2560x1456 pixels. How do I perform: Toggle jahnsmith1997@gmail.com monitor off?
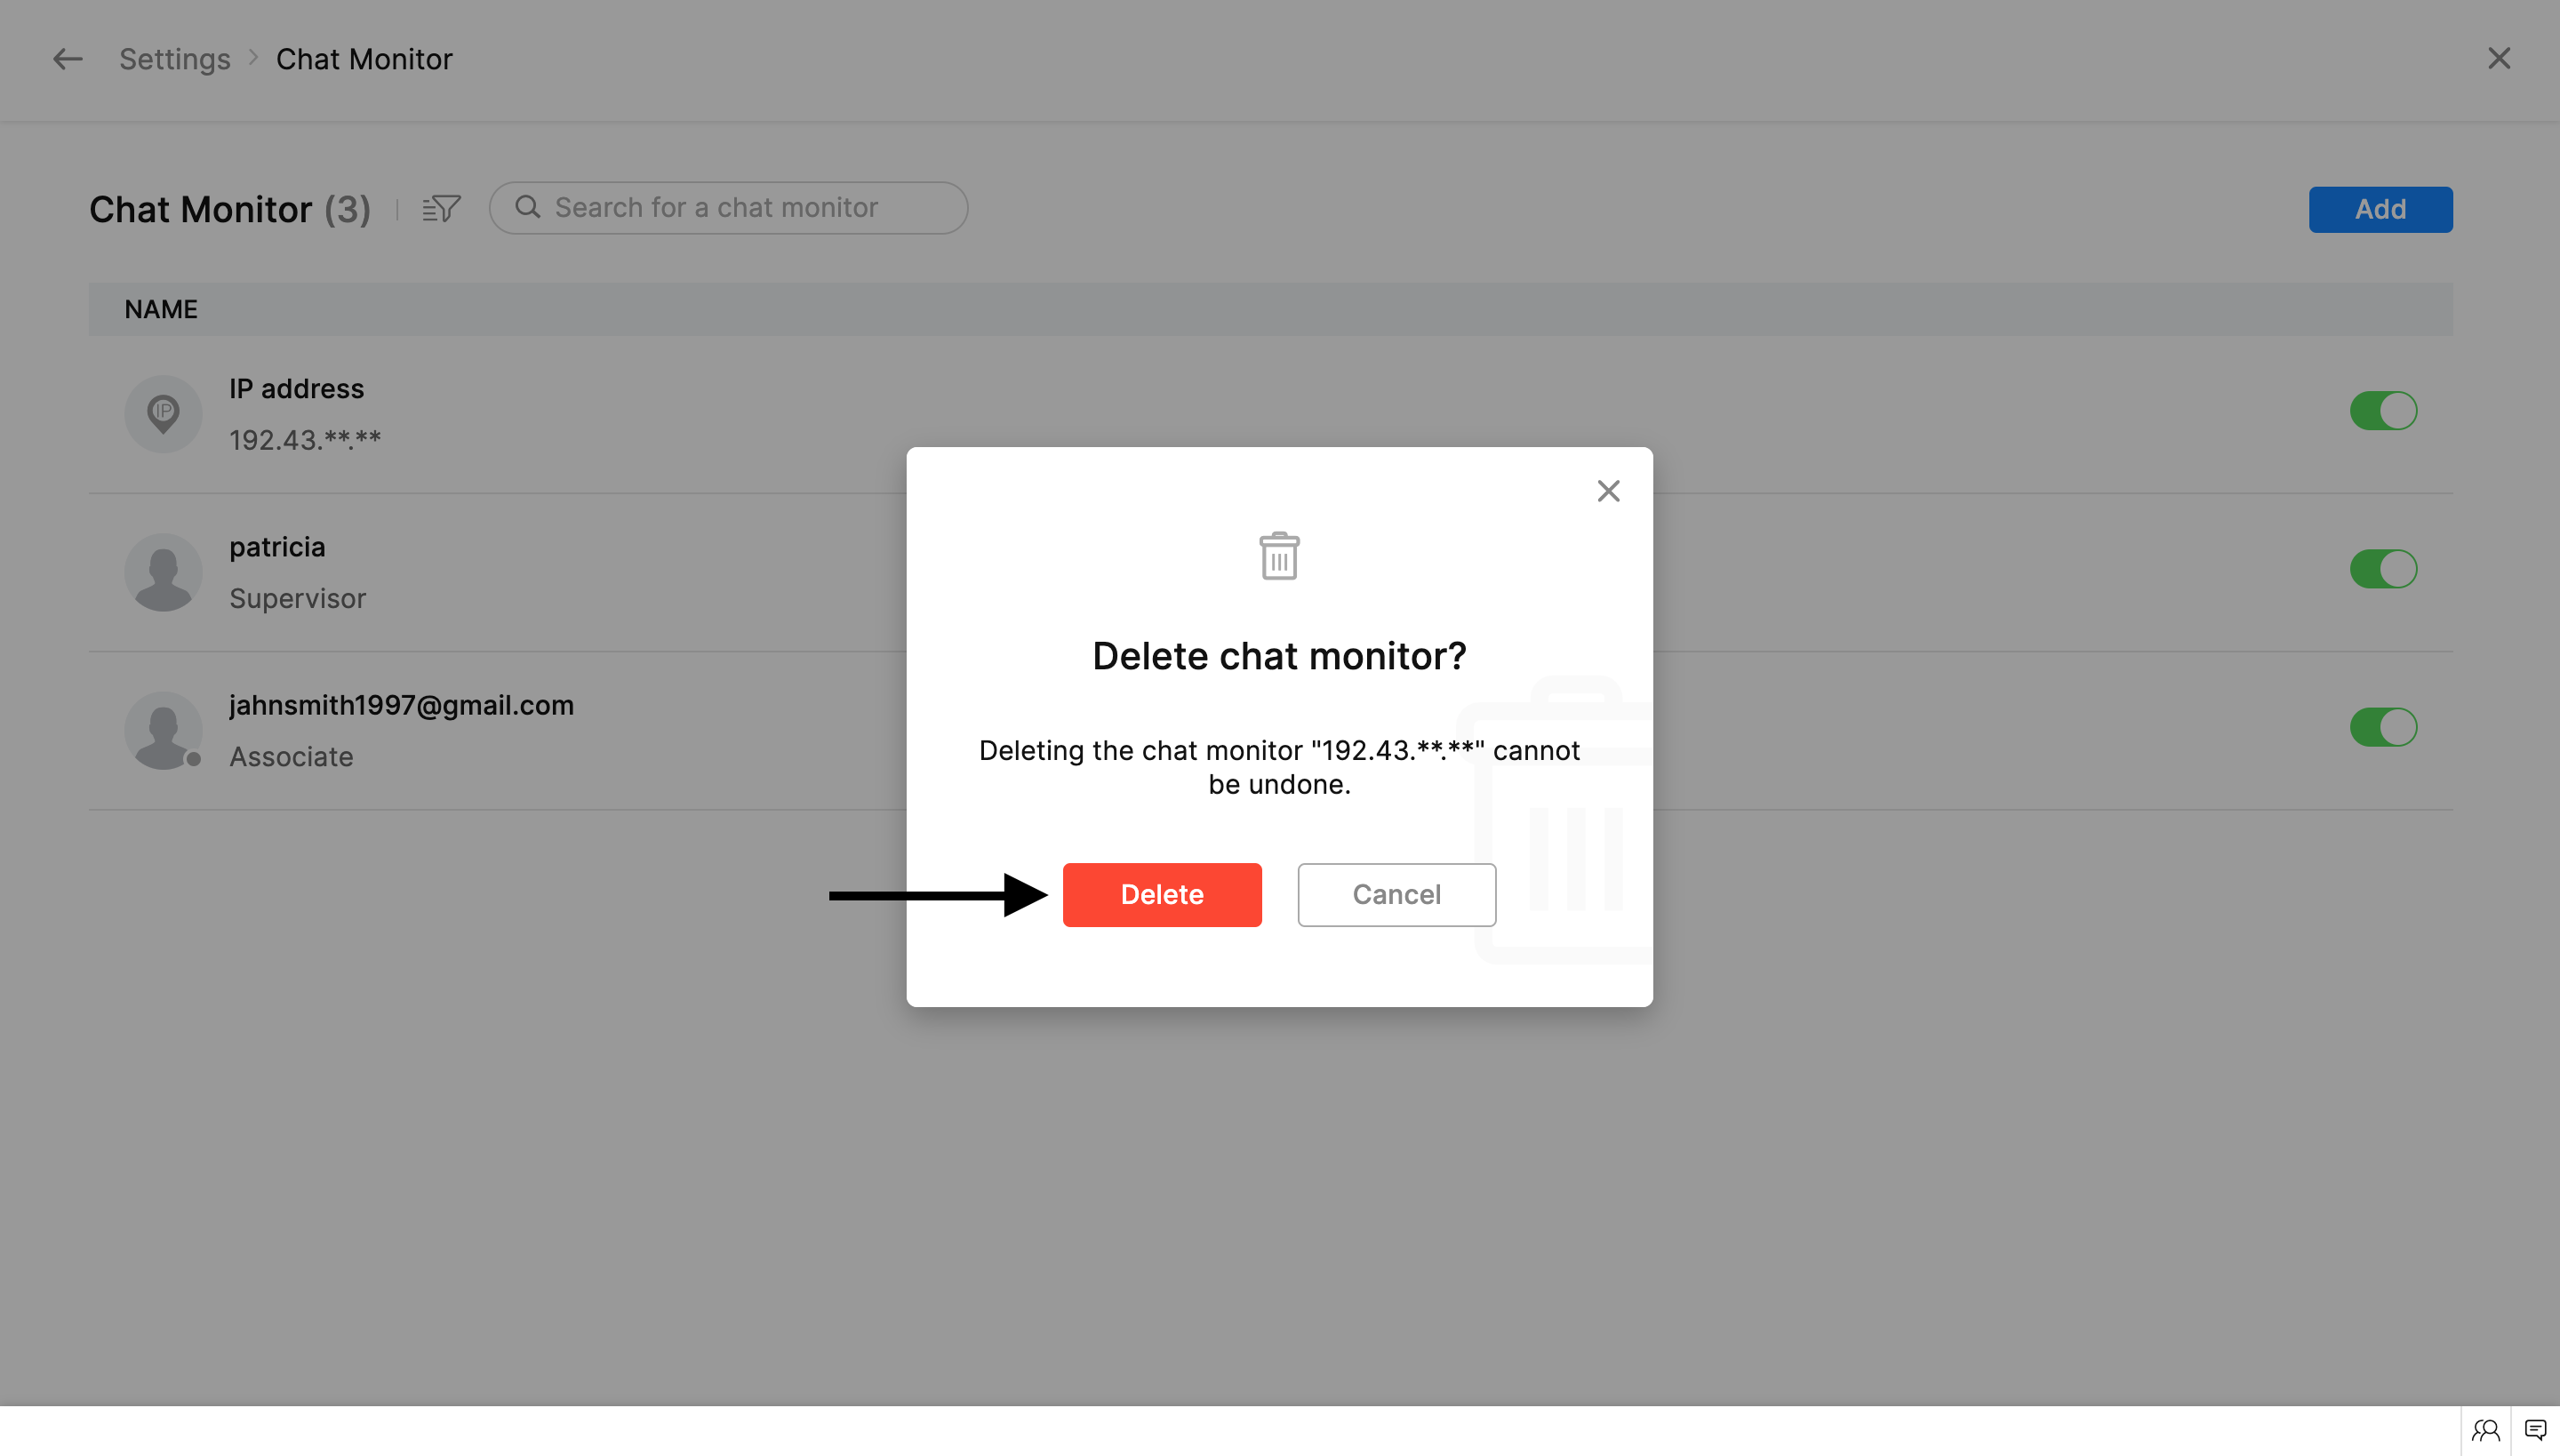coord(2382,727)
